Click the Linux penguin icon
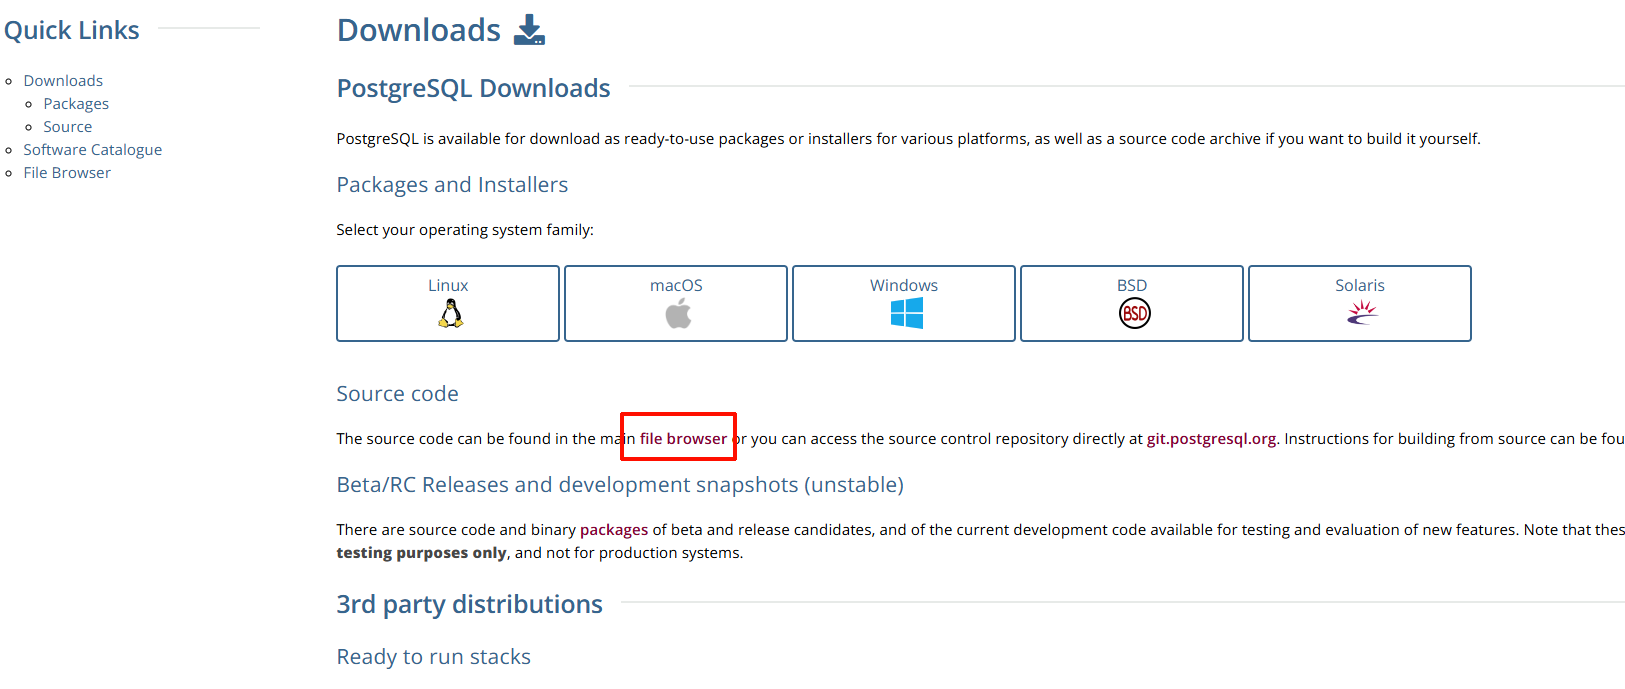Screen dimensions: 1625x689 click(x=451, y=314)
